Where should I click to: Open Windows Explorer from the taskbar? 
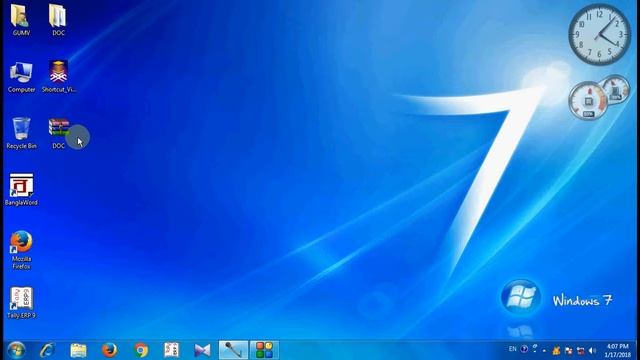[78, 350]
